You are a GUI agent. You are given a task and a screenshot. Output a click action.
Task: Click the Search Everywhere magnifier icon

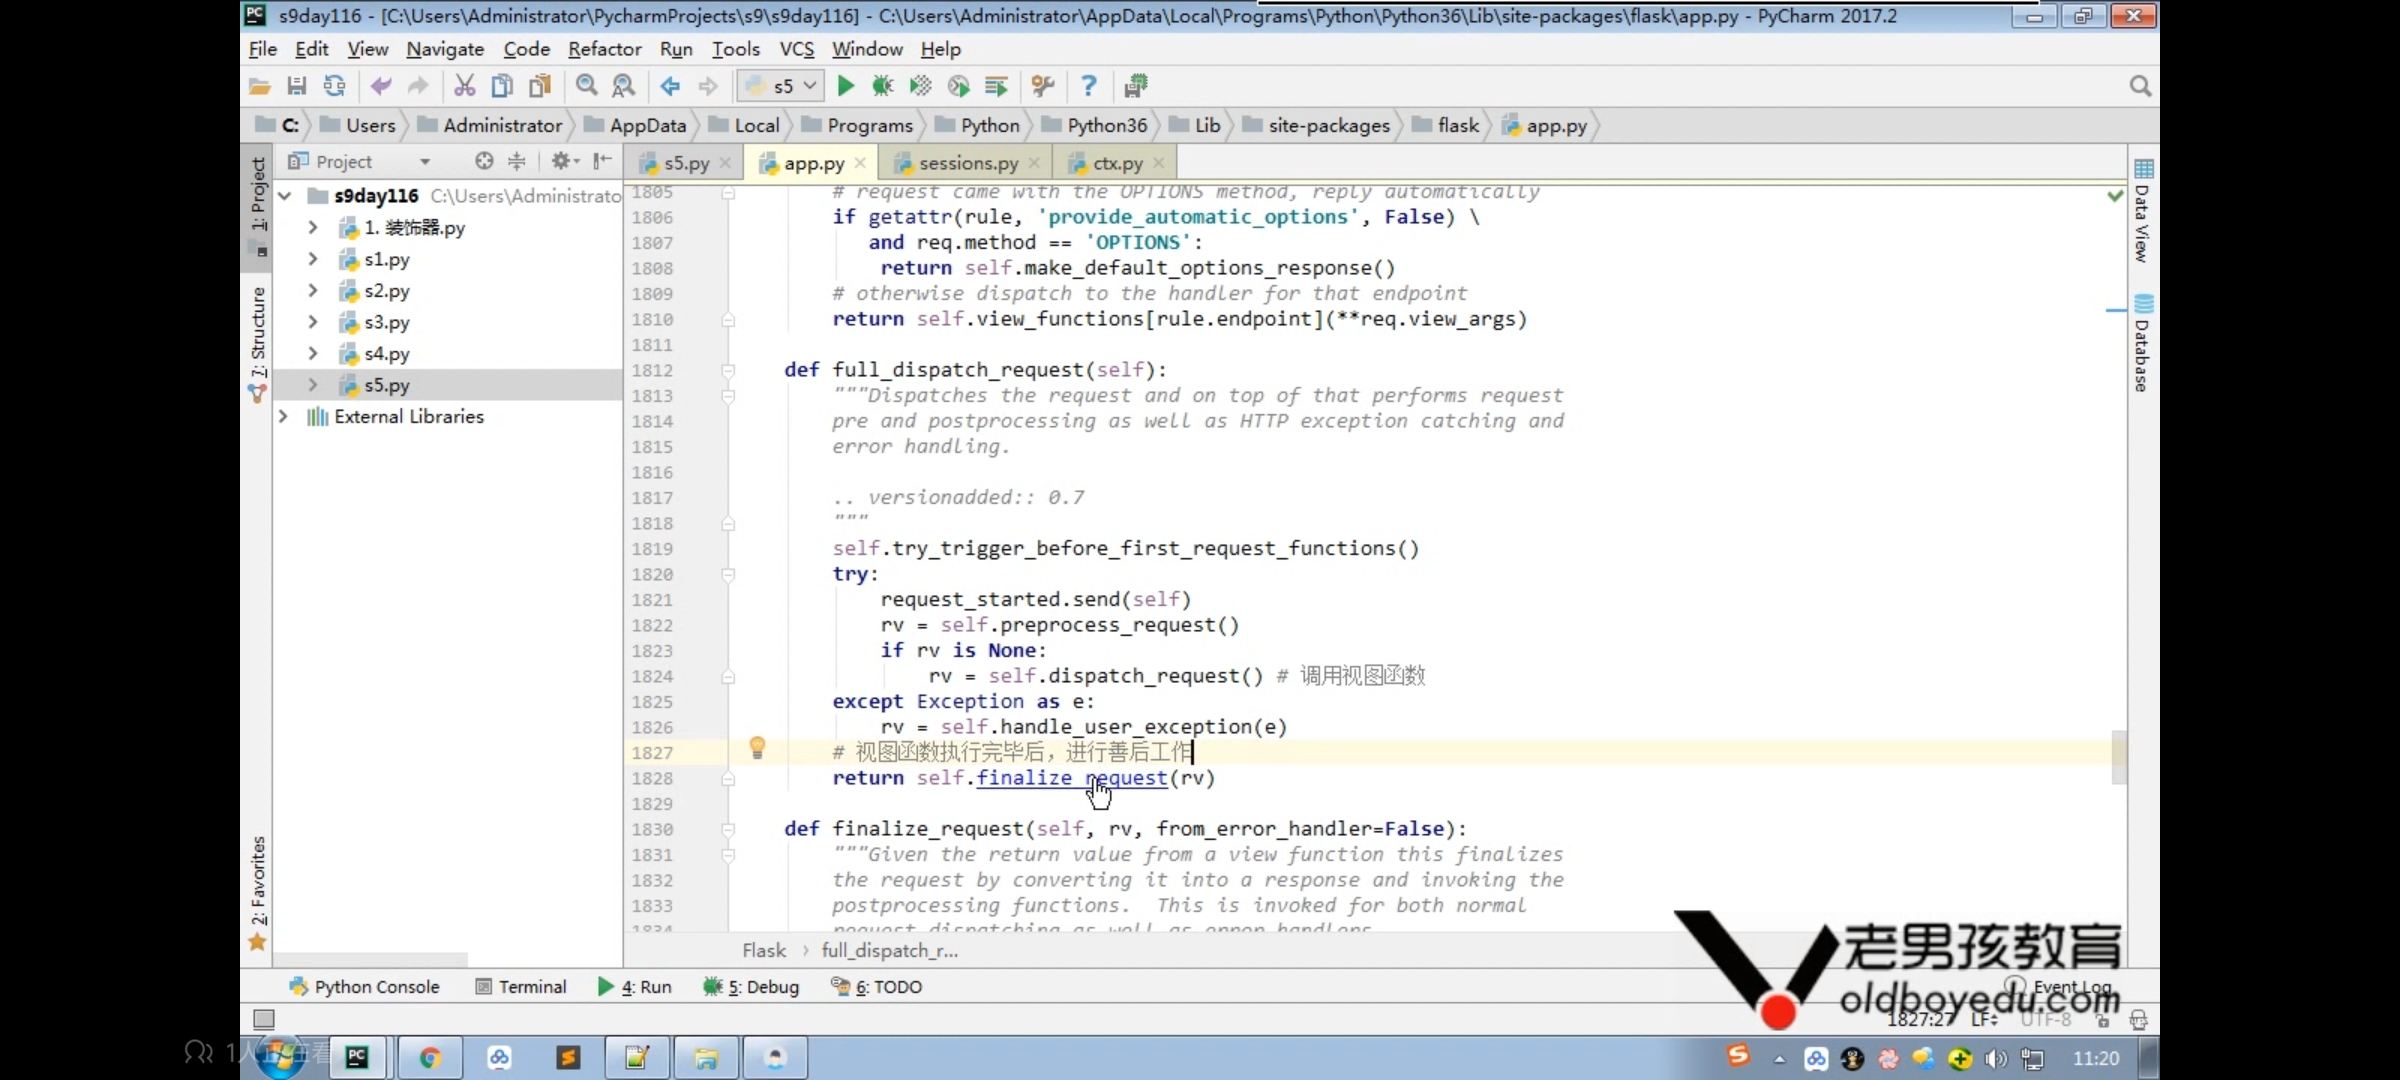click(2139, 86)
